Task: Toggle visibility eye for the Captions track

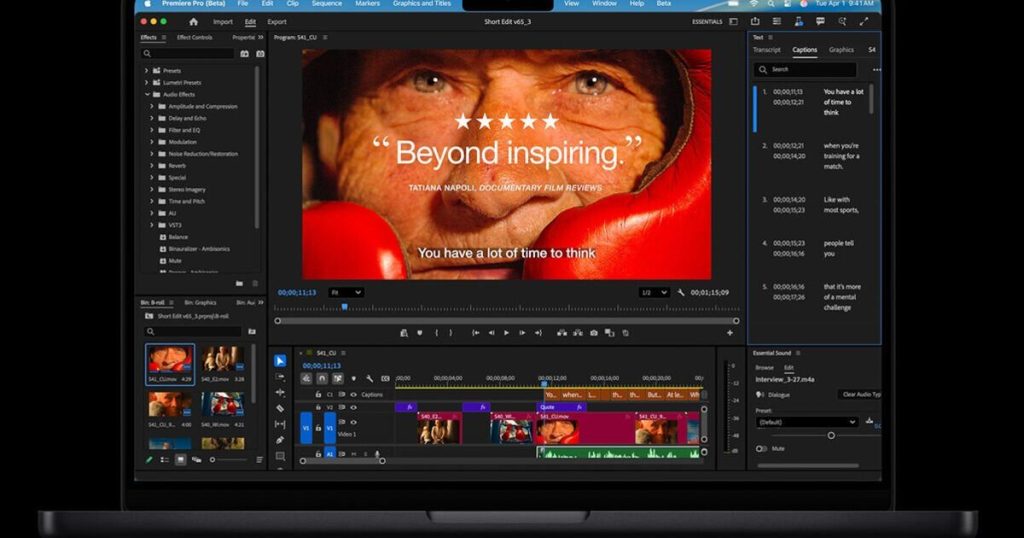Action: pos(352,394)
